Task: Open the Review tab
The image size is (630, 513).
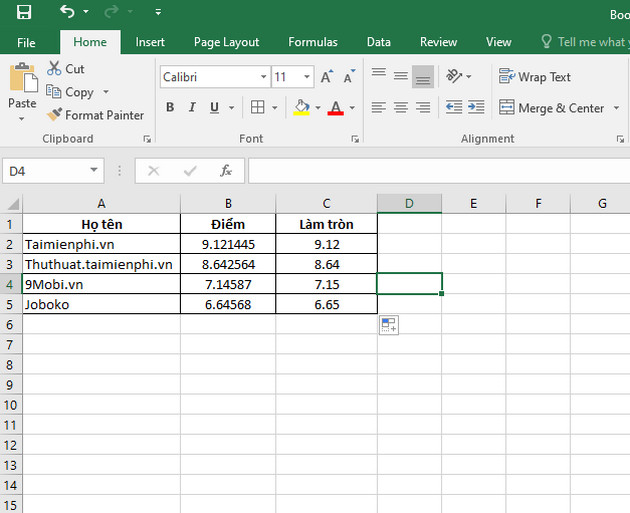Action: coord(438,42)
